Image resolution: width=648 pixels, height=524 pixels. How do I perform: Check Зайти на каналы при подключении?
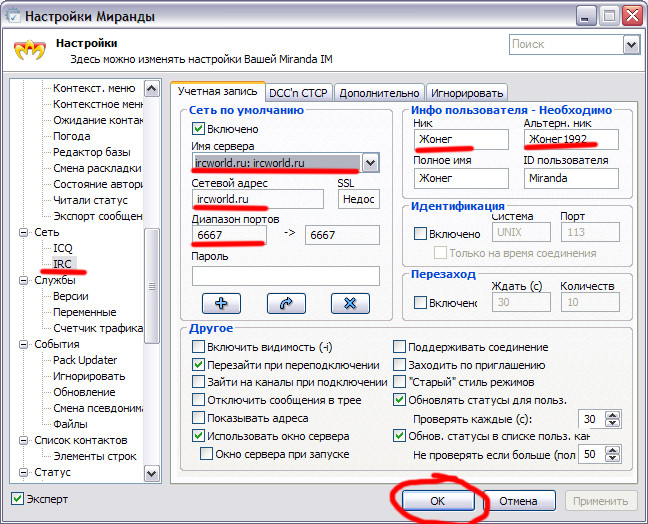198,382
